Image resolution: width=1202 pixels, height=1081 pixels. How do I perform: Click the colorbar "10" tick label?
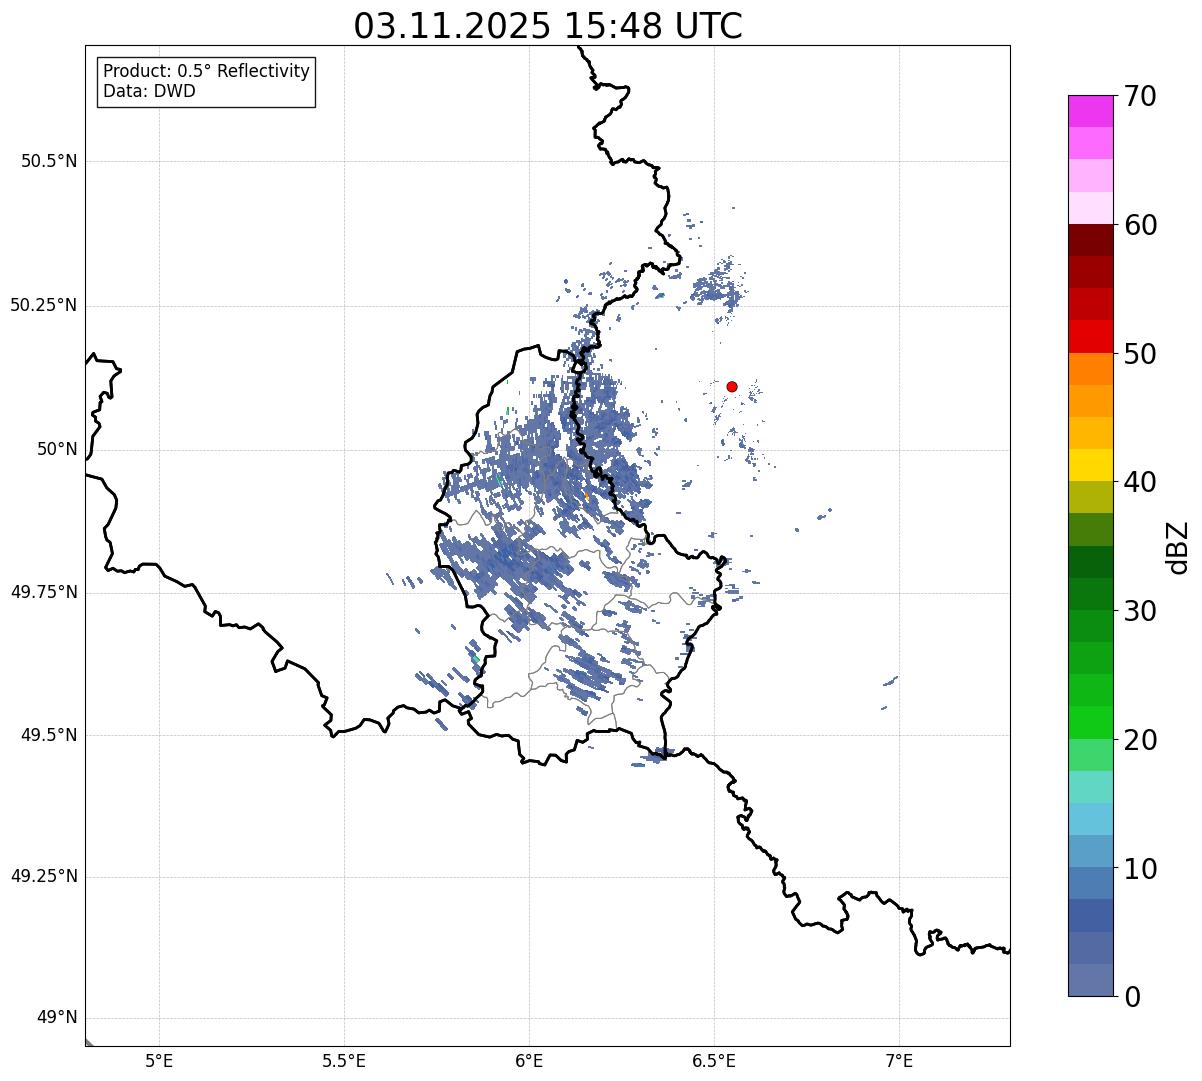[x=1140, y=868]
